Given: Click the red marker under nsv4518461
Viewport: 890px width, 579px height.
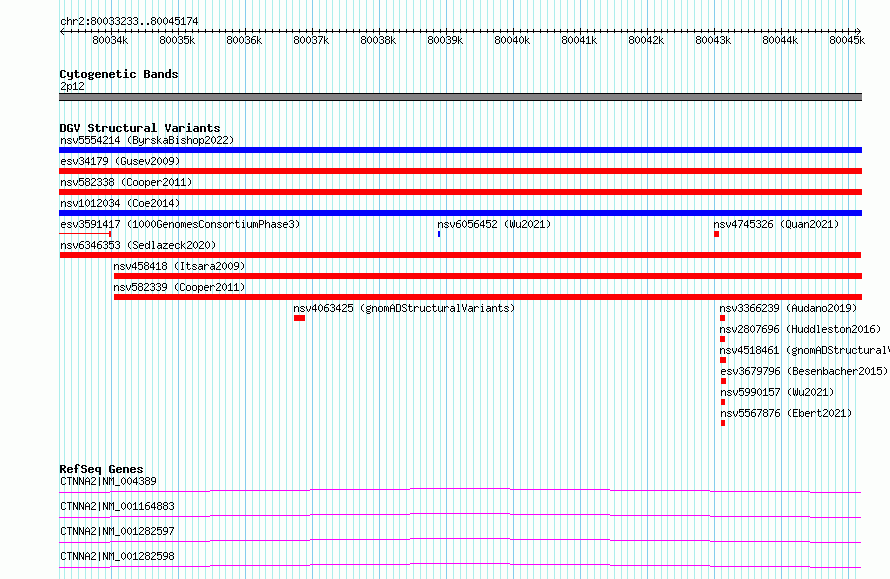Looking at the screenshot, I should pos(723,360).
